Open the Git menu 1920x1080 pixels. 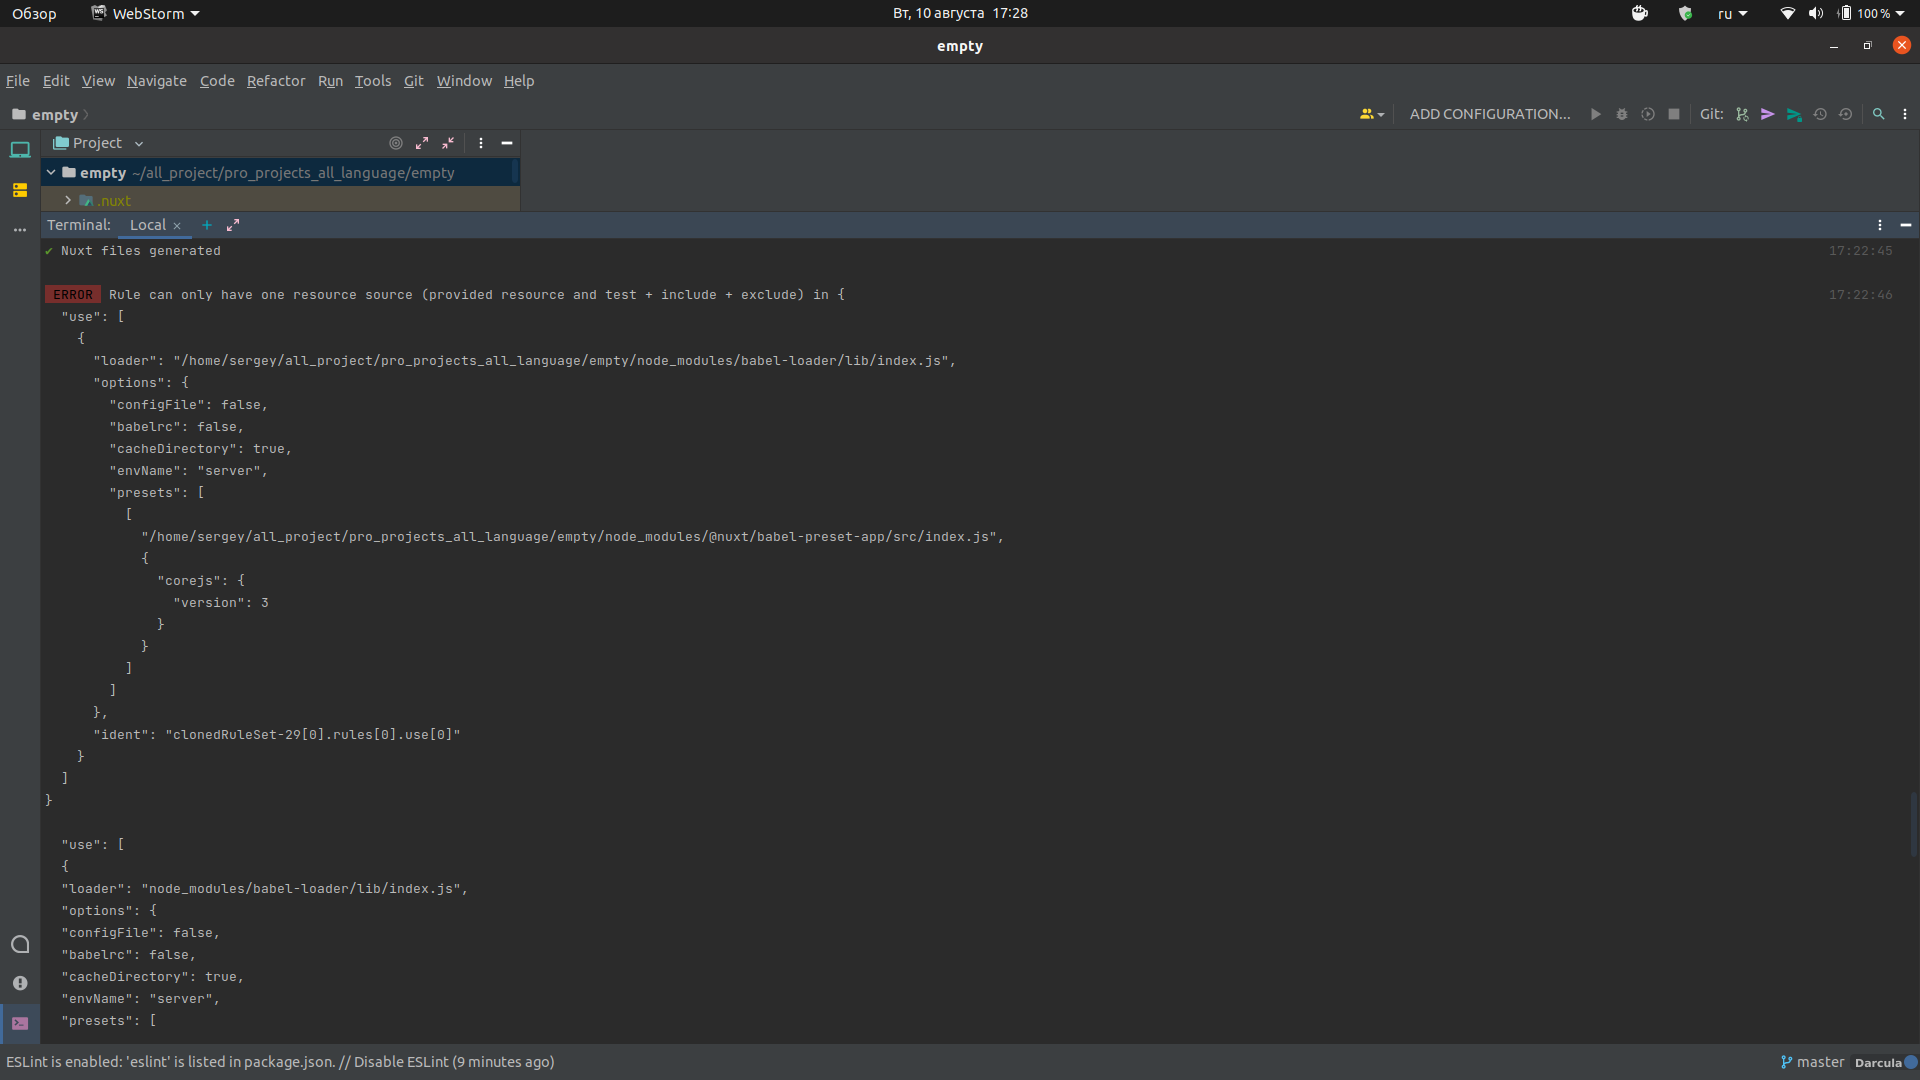413,81
